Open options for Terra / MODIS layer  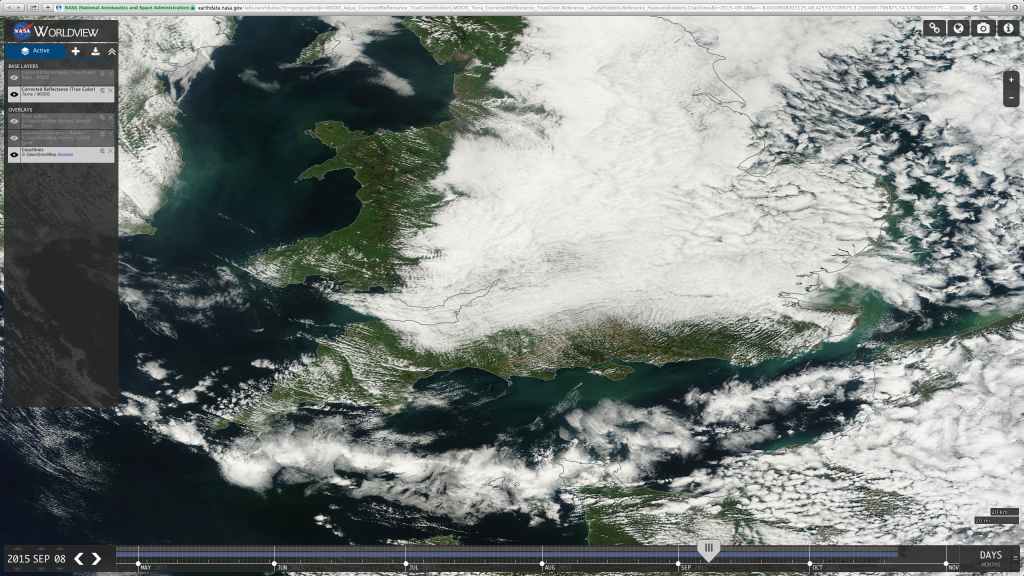point(102,91)
